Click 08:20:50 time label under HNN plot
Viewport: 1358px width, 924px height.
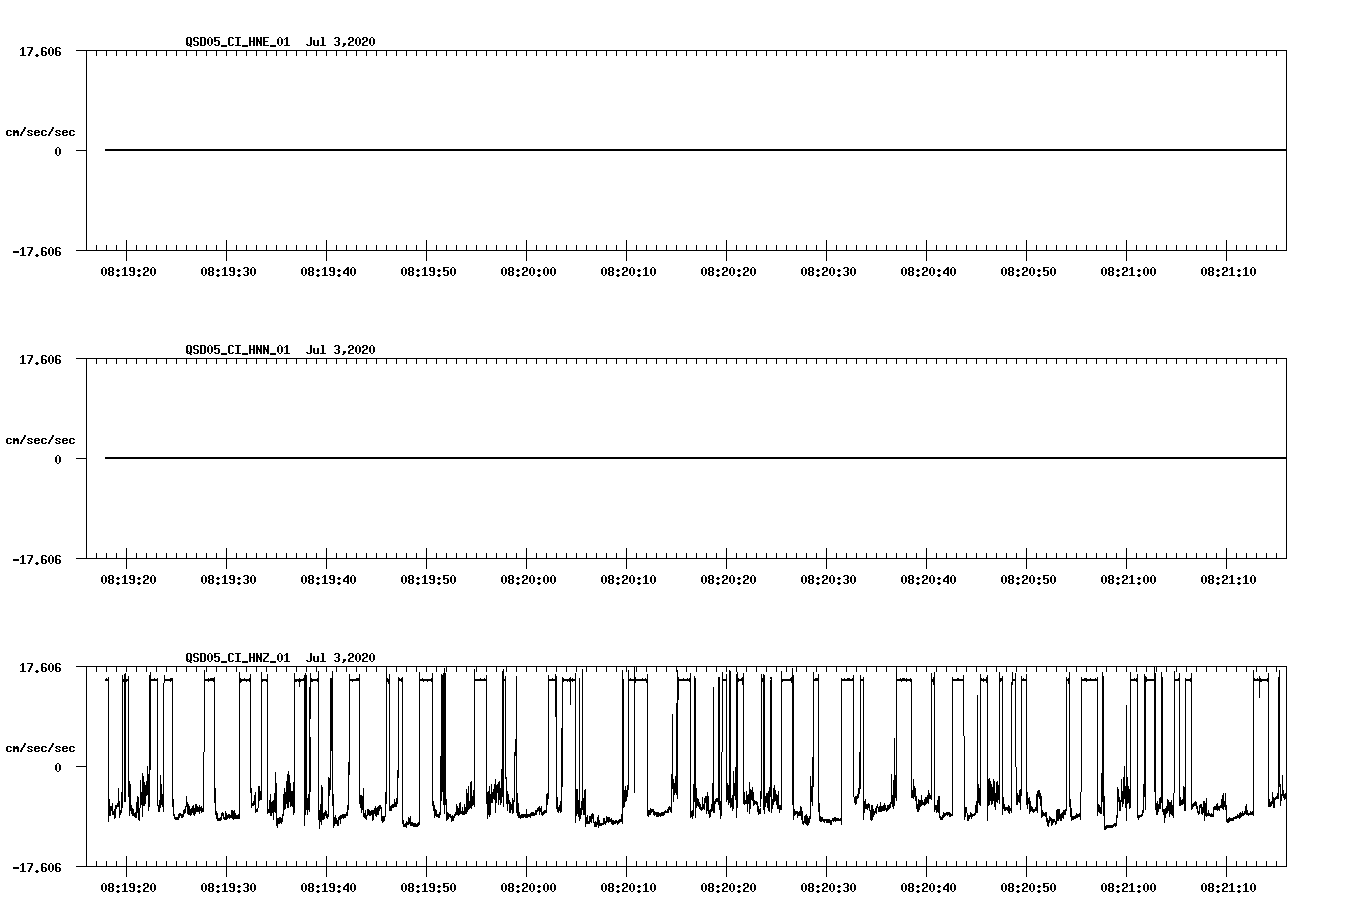click(1028, 579)
